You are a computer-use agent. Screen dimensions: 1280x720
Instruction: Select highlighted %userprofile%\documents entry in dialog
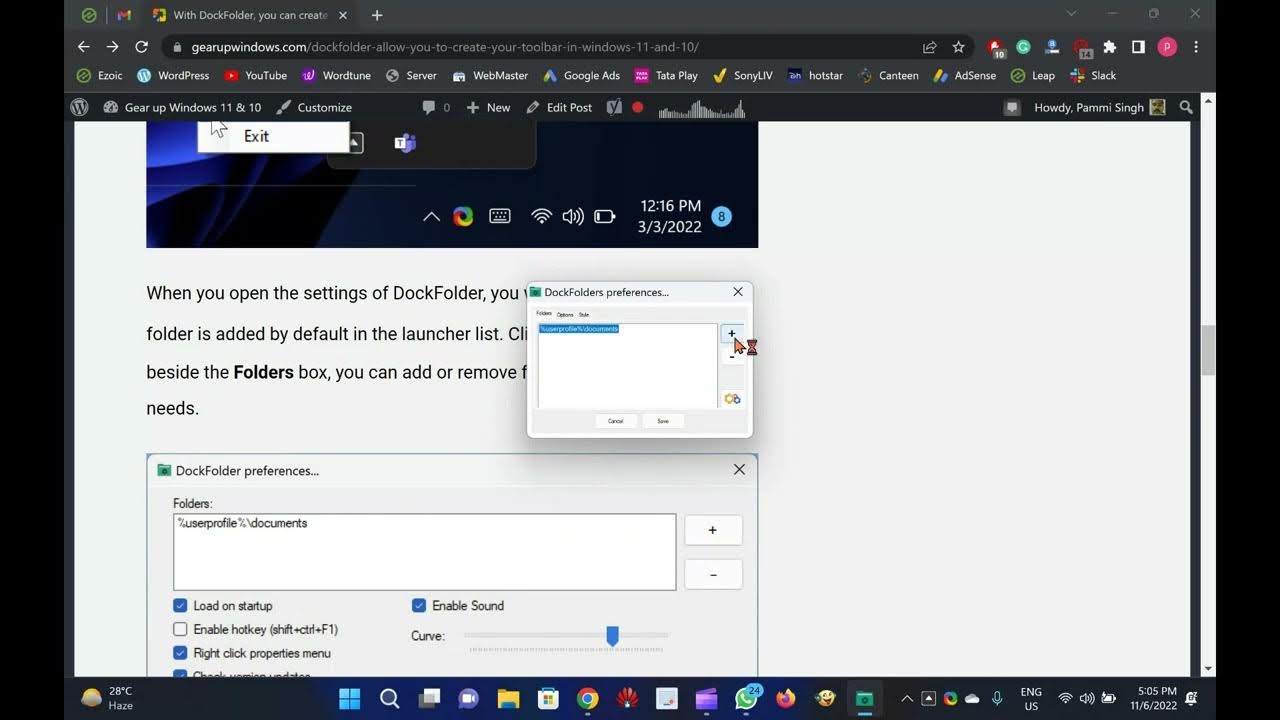pyautogui.click(x=579, y=329)
